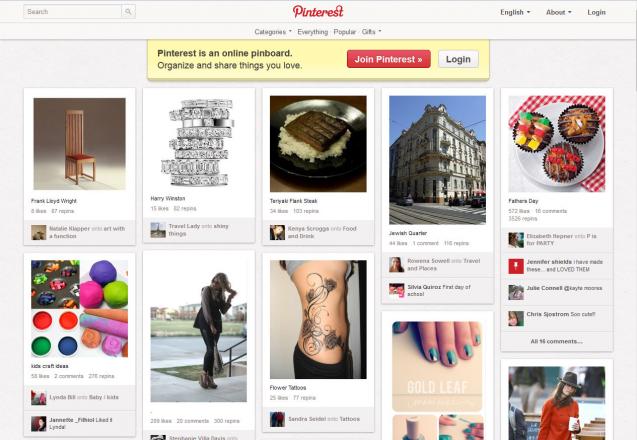Viewport: 637px width, 440px height.
Task: Open Lynda Bill's profile avatar
Action: coord(39,397)
